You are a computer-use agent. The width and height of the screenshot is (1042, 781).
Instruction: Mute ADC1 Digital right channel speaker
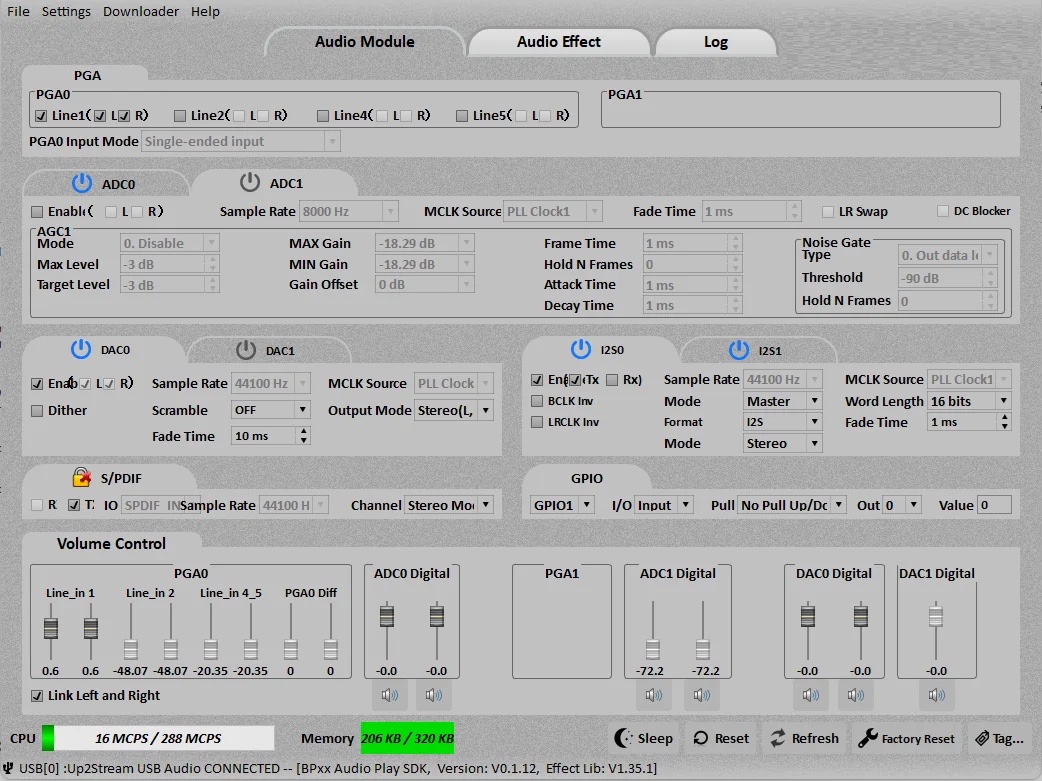coord(702,695)
